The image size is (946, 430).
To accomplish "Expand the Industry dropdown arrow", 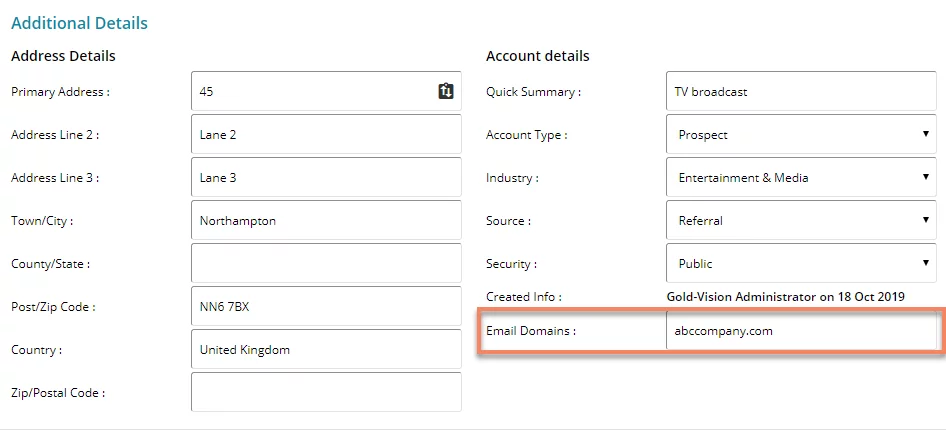I will point(925,177).
